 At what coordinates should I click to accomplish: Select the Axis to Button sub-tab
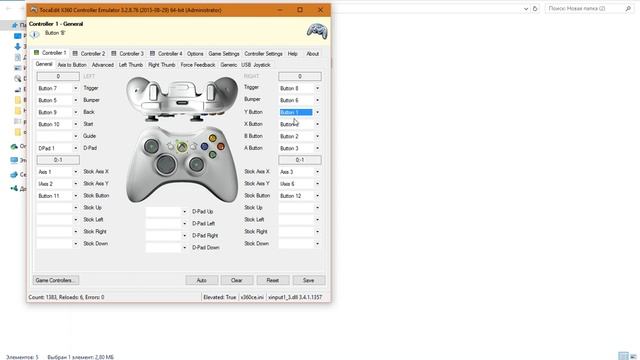pos(72,65)
